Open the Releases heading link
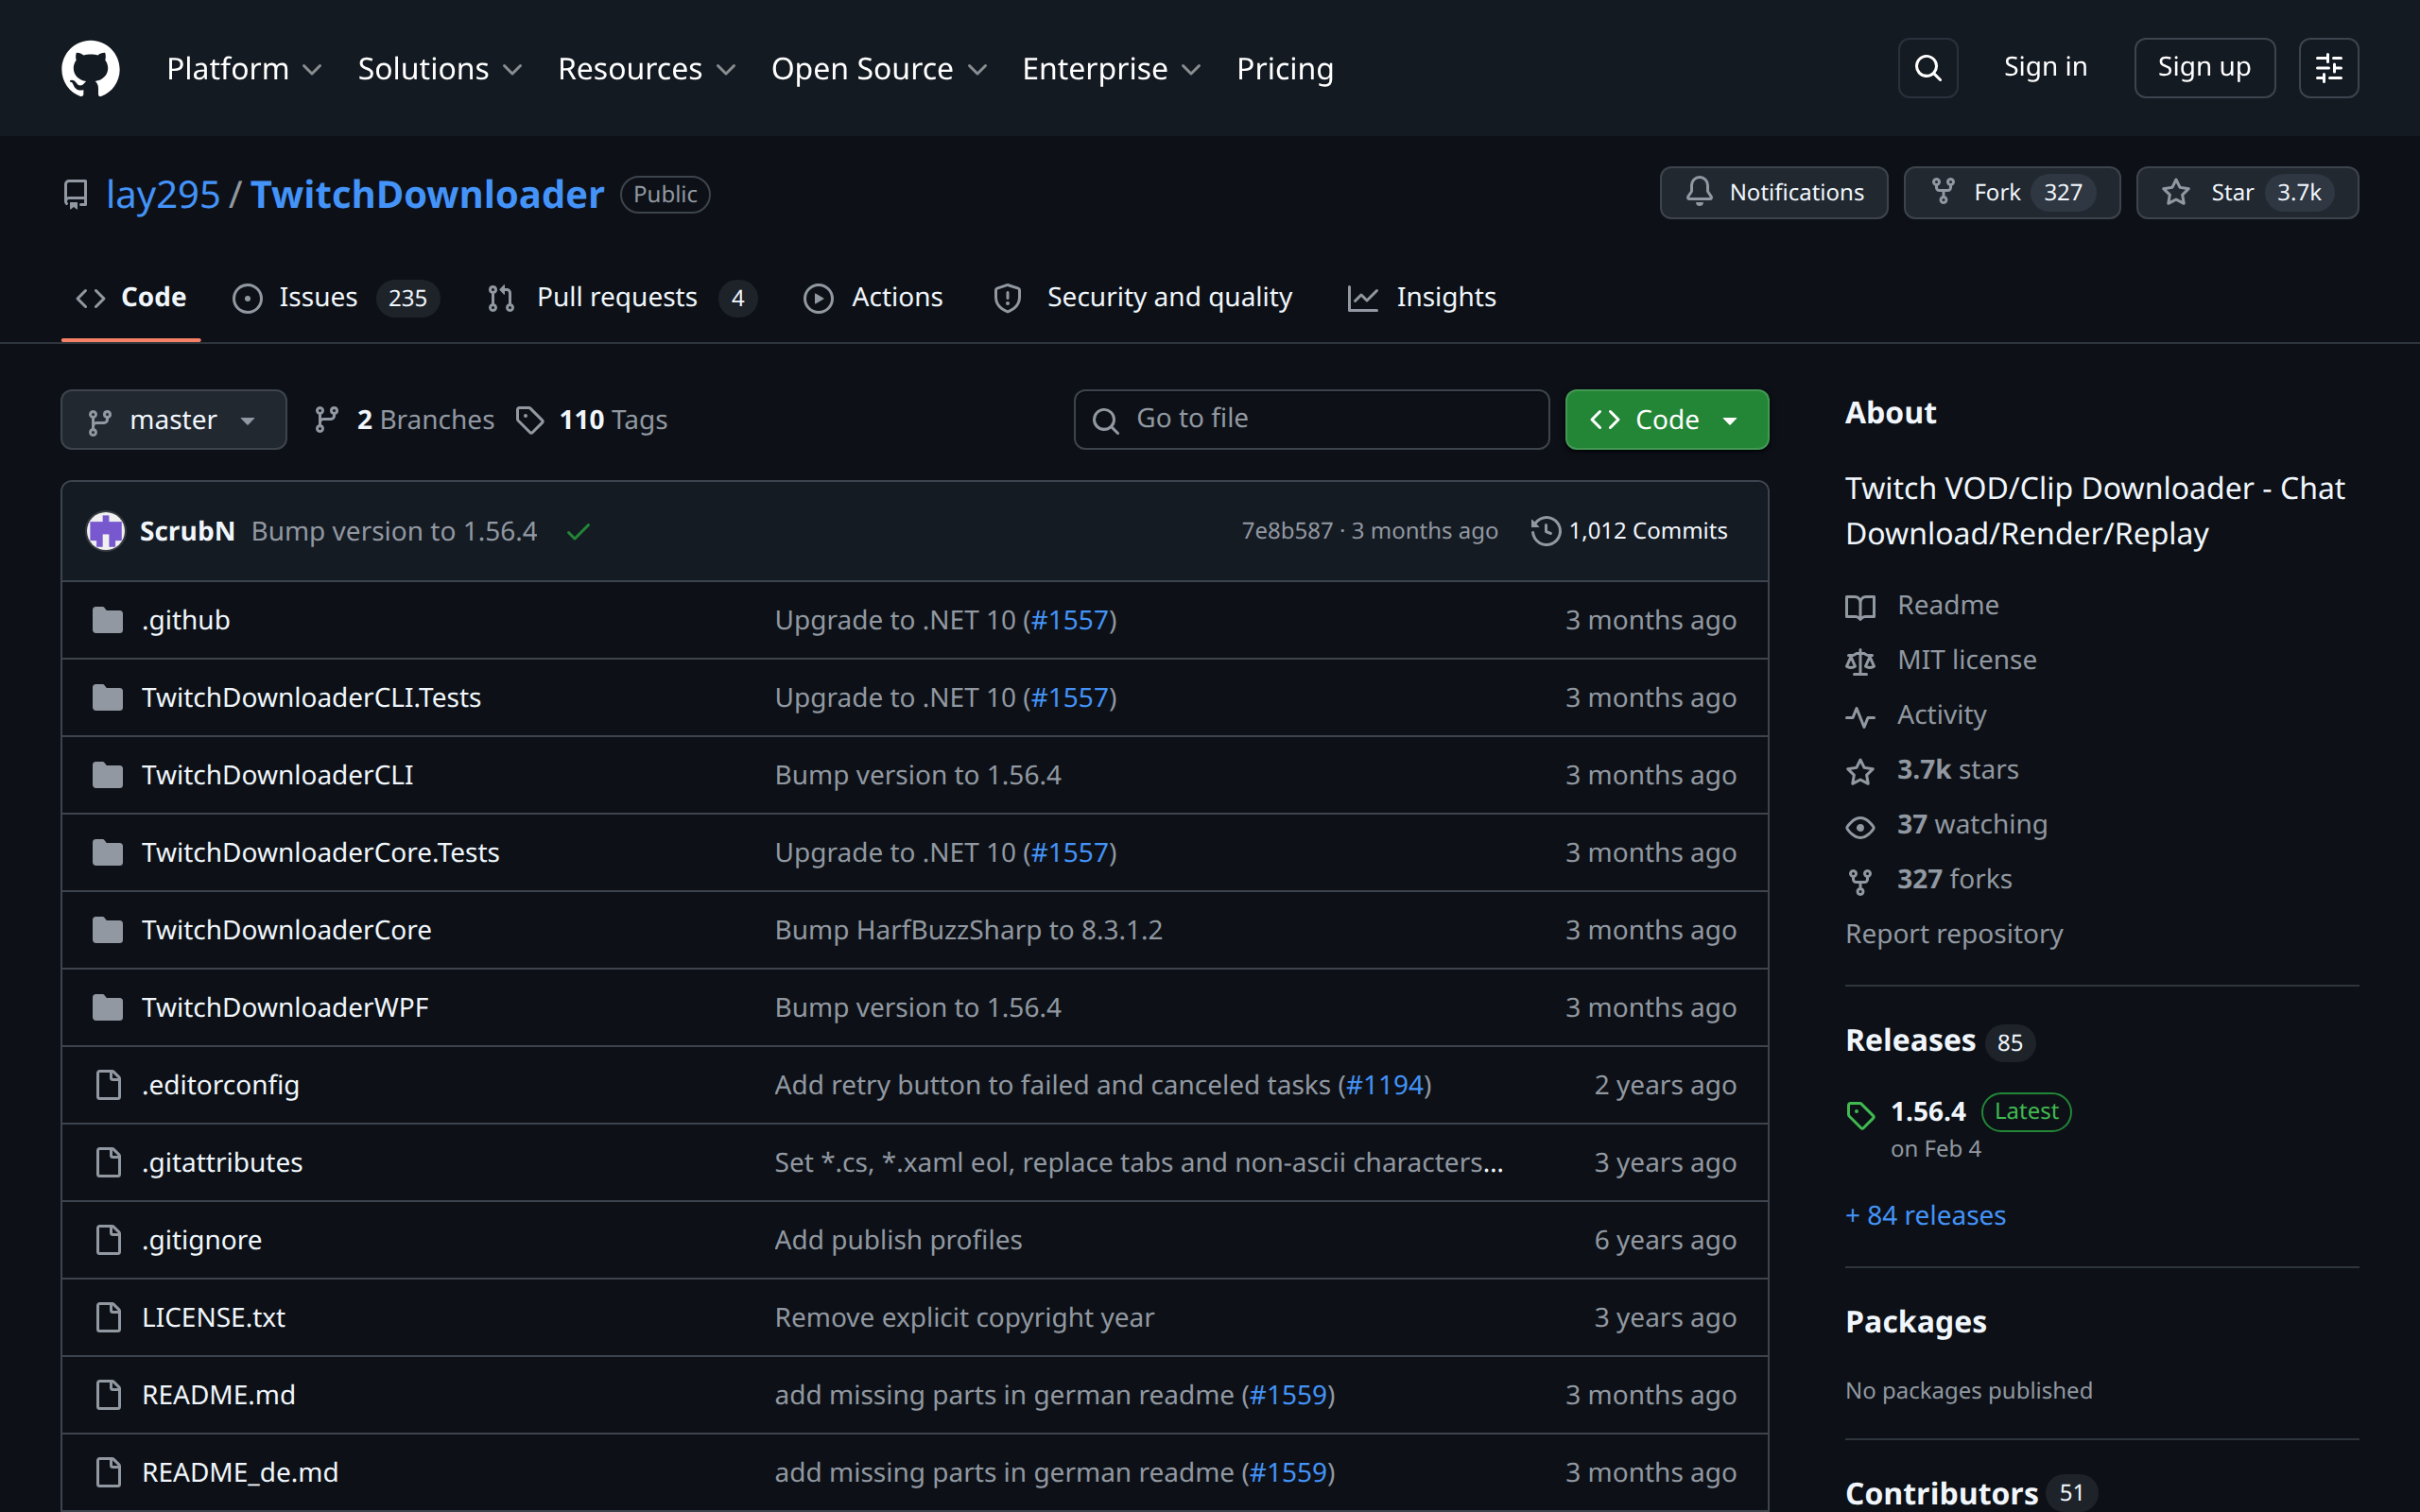 pyautogui.click(x=1939, y=1041)
